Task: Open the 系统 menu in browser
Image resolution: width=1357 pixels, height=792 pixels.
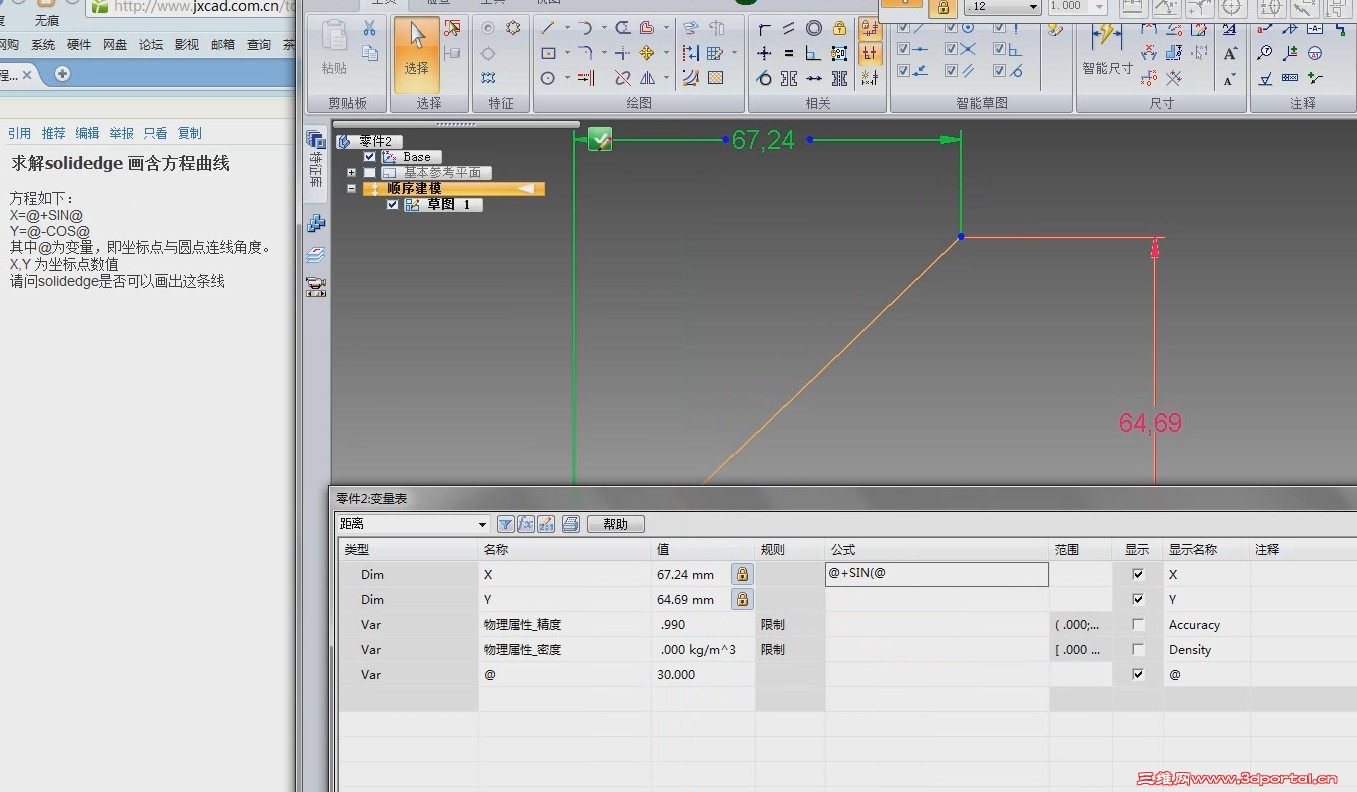Action: (x=43, y=45)
